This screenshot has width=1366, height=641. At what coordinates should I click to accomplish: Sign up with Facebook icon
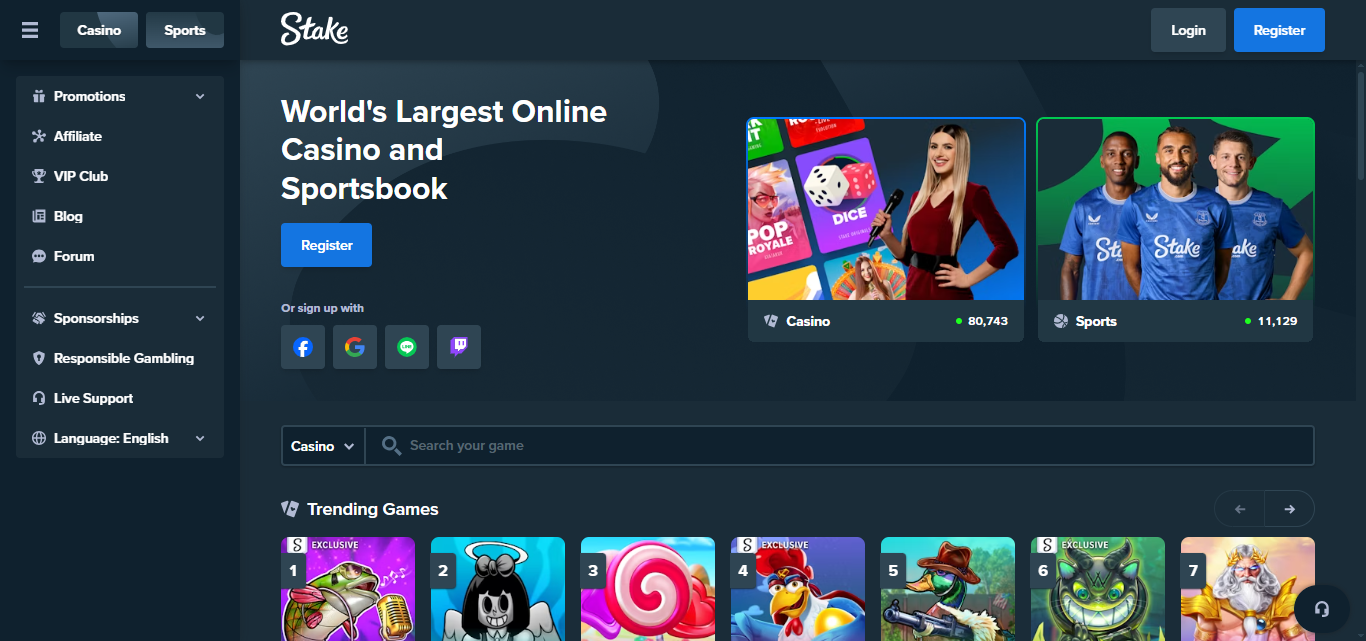(x=303, y=347)
